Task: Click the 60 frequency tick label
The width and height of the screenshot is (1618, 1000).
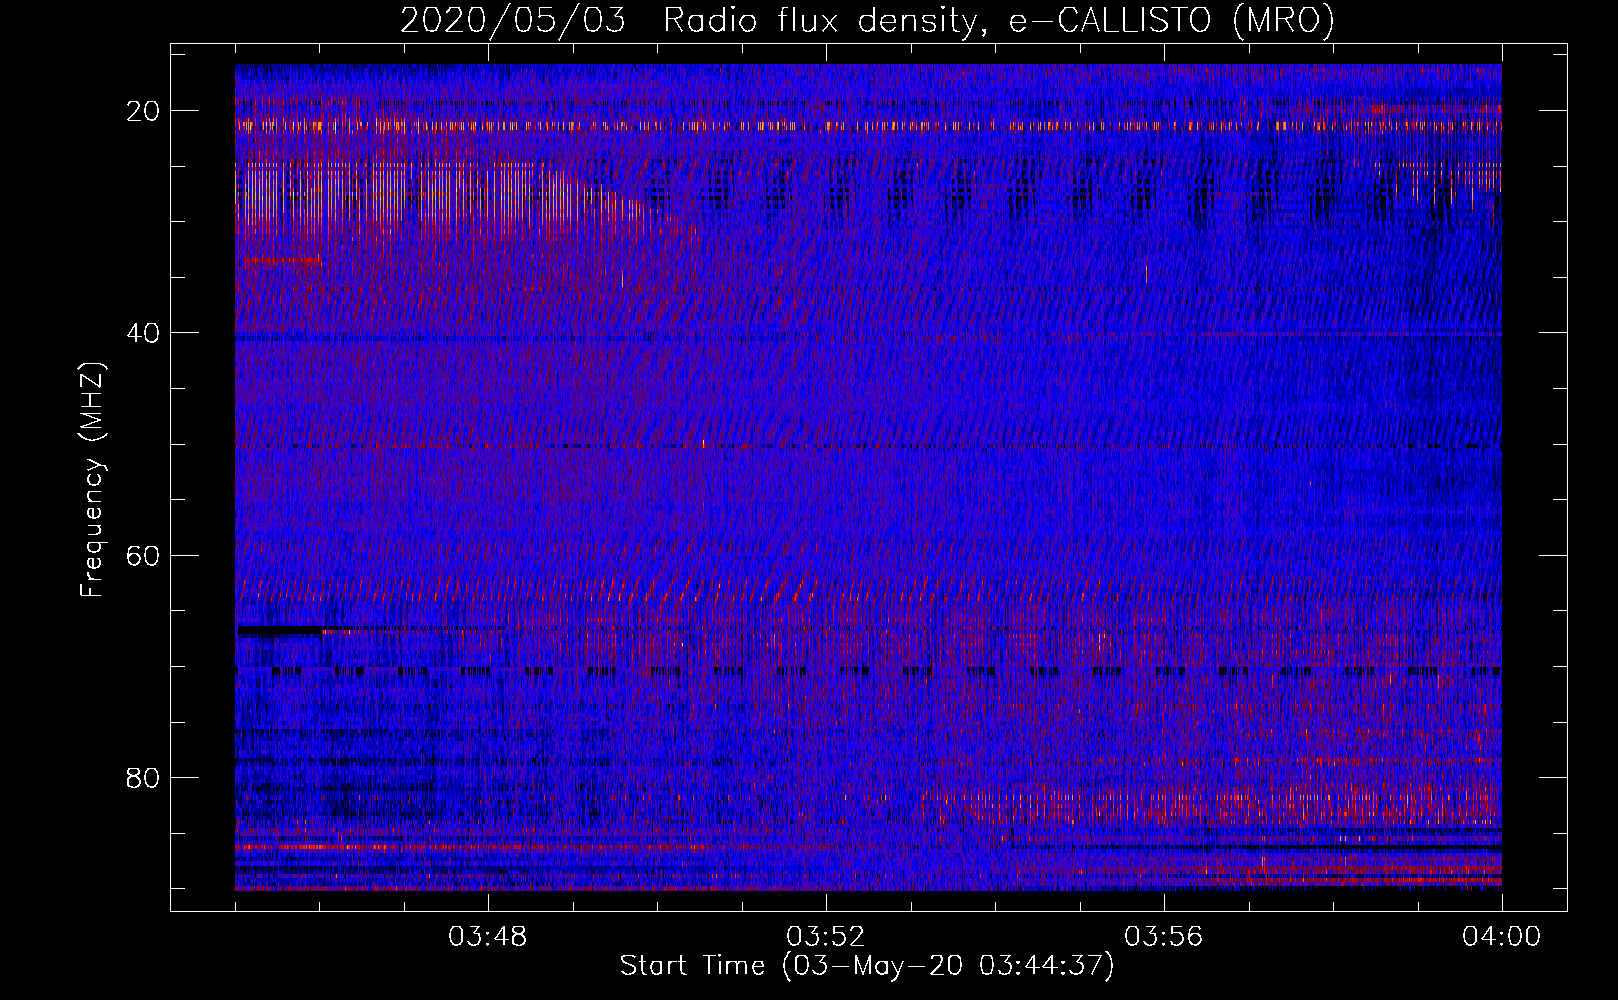Action: [143, 555]
